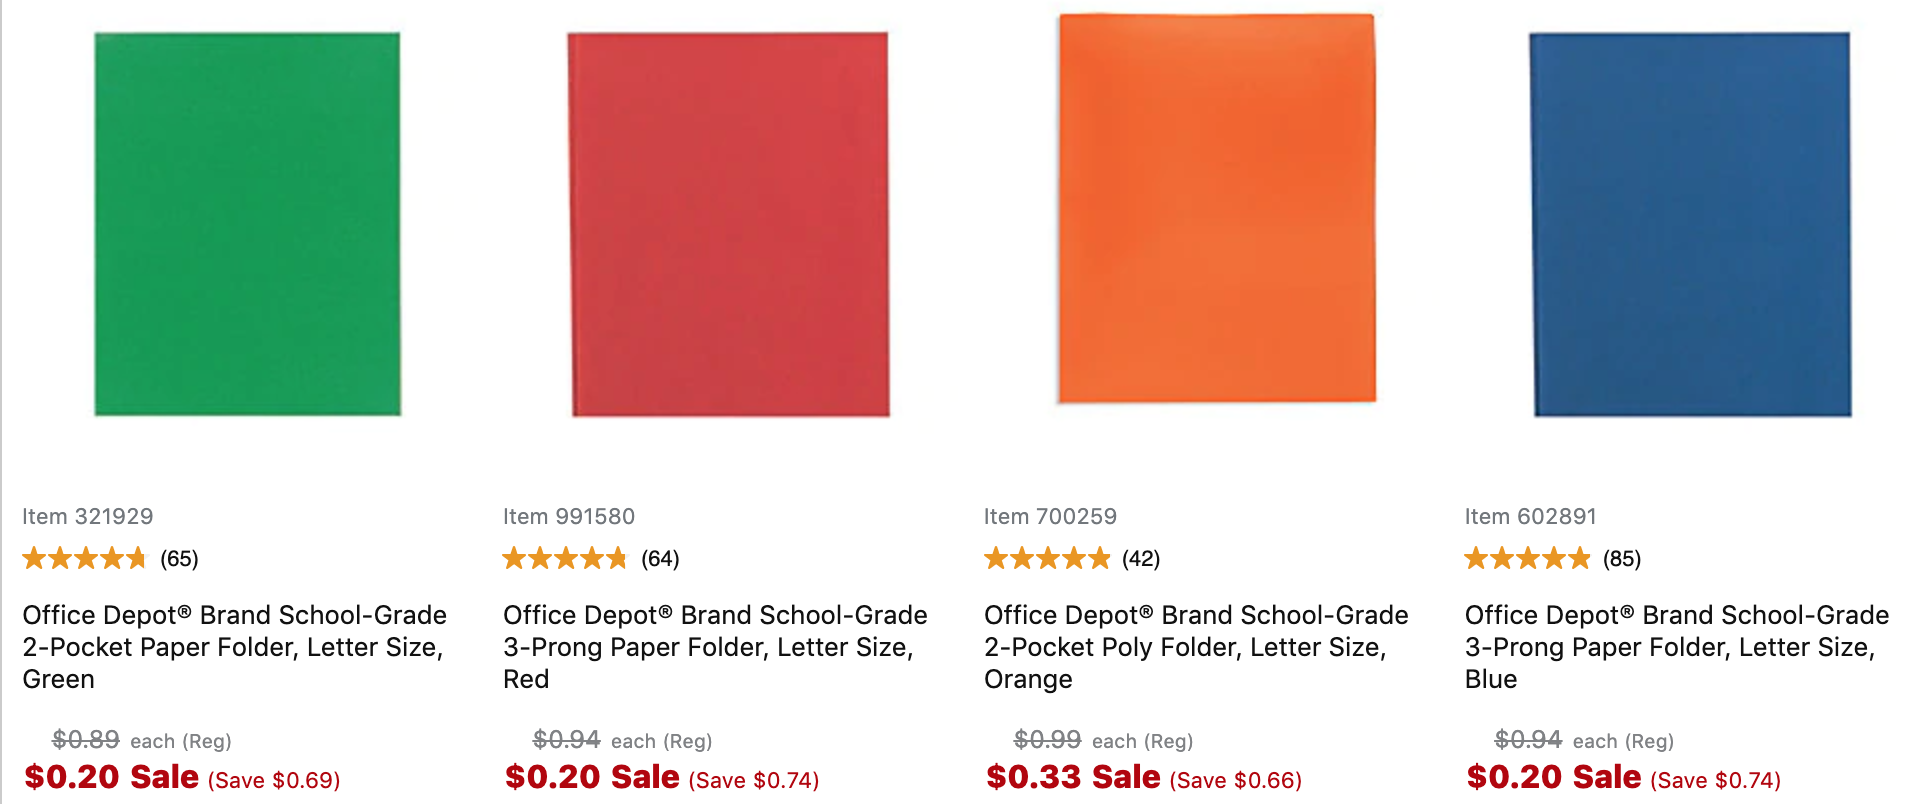This screenshot has height=804, width=1912.
Task: Open the blue folder product image
Action: (x=1690, y=224)
